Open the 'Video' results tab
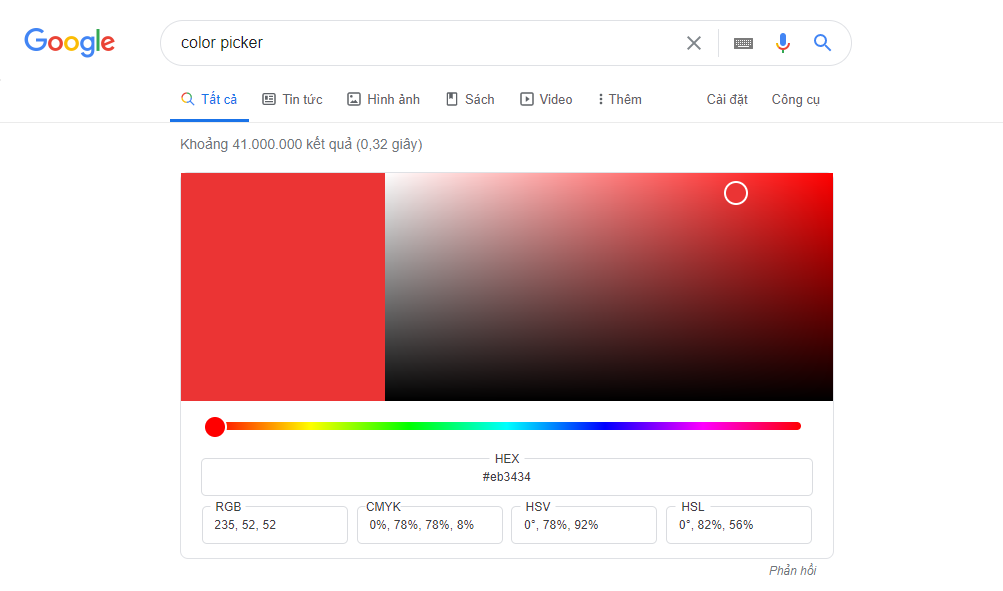Screen dimensions: 1003x591 (546, 100)
